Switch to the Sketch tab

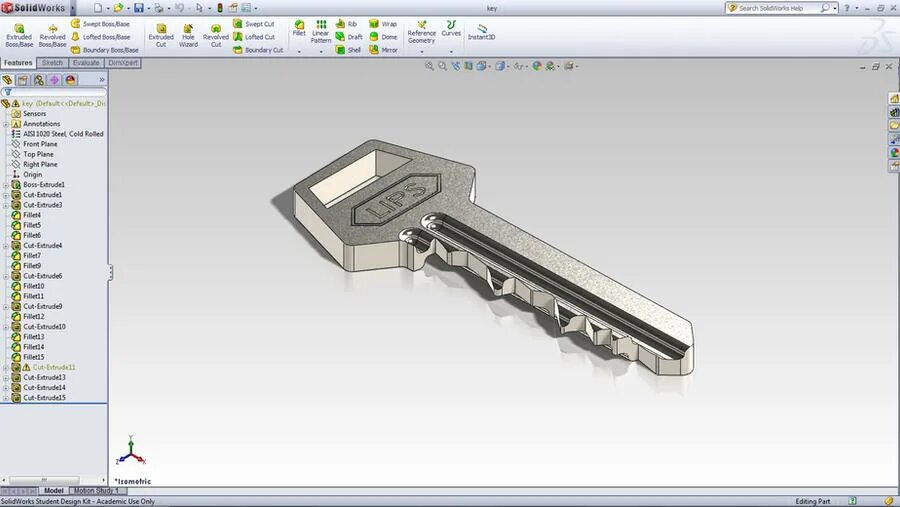tap(52, 63)
